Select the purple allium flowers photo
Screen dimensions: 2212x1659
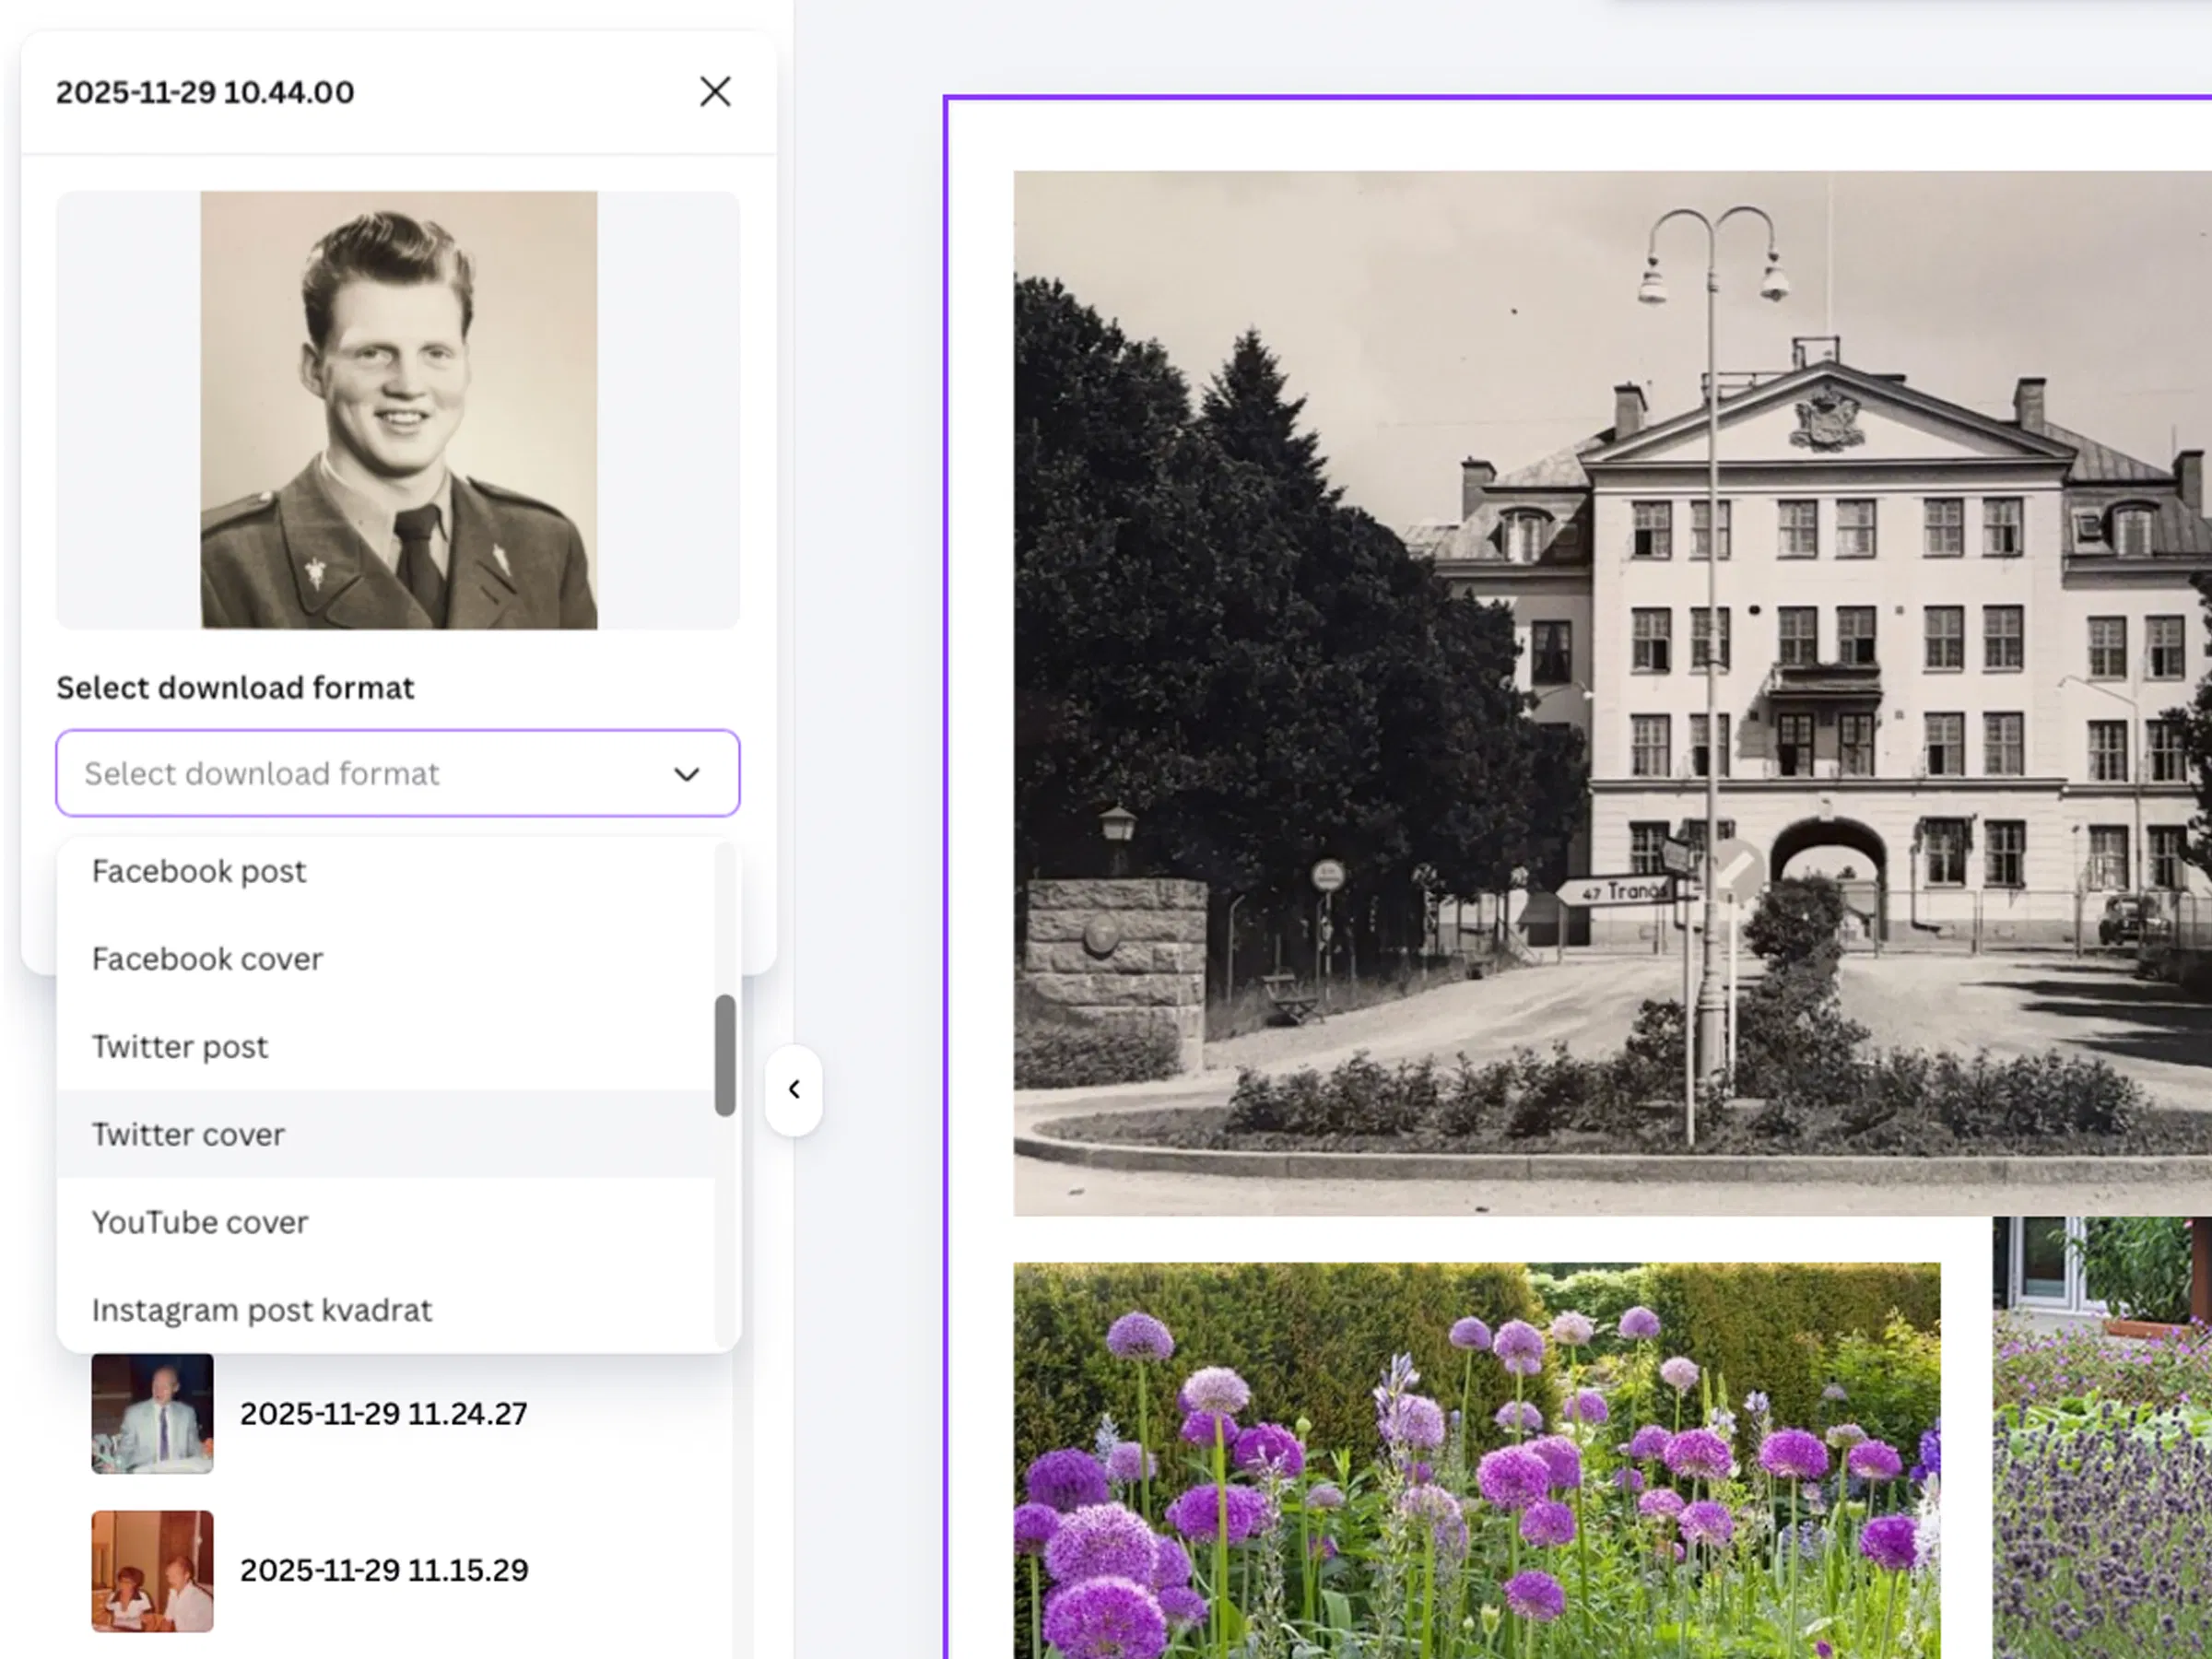1477,1460
